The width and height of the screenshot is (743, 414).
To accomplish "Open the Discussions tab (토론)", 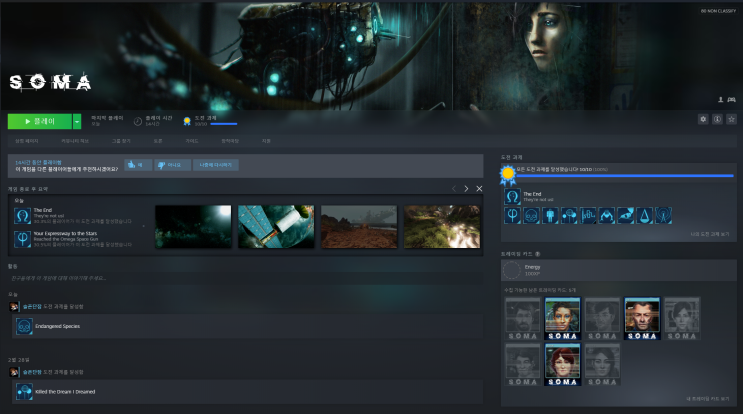I will tap(158, 141).
